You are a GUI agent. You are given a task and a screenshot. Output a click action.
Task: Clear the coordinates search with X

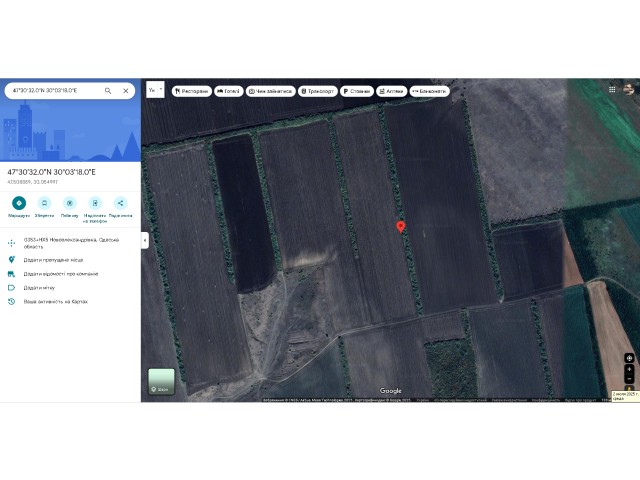pos(126,91)
